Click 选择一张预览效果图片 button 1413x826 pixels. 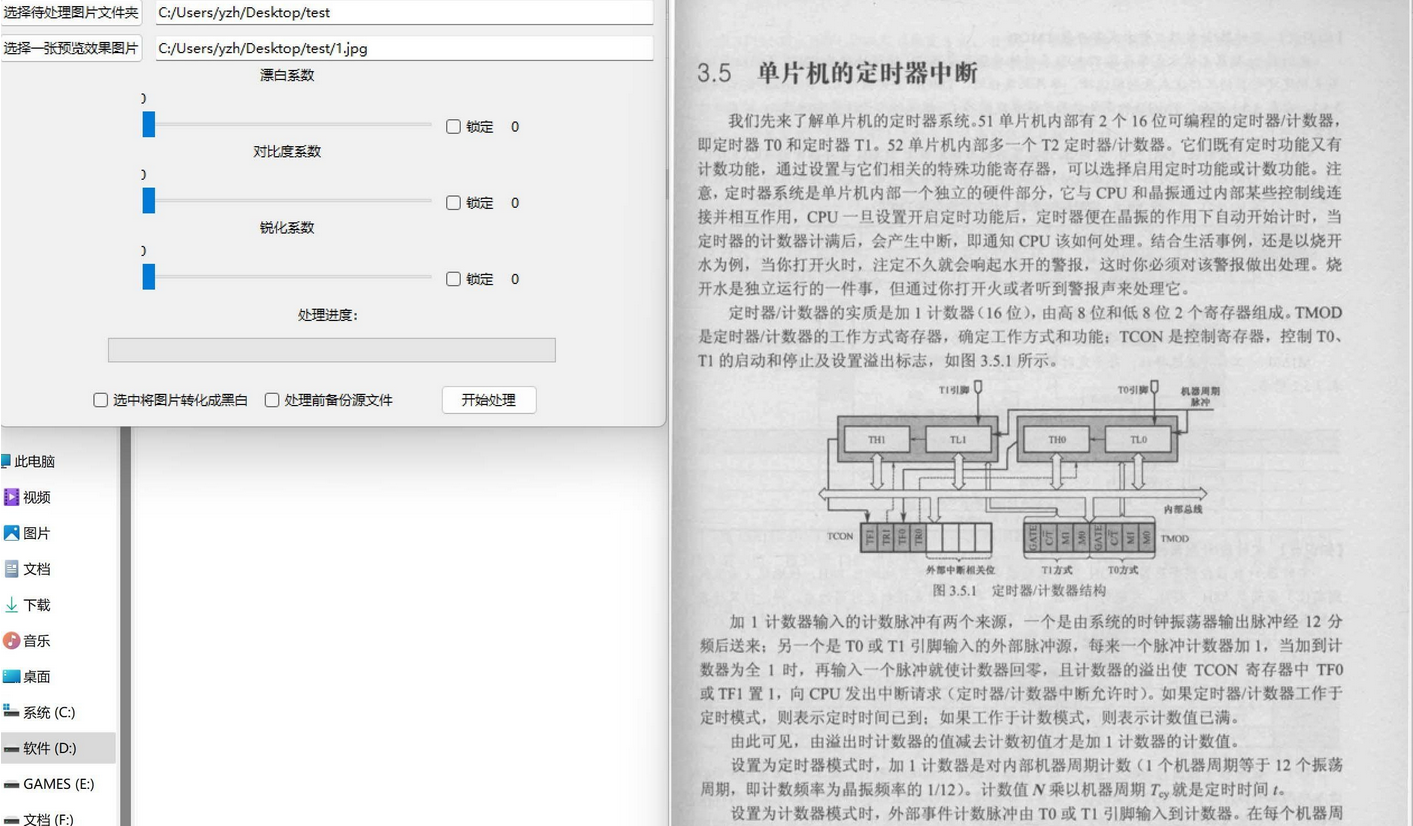71,47
